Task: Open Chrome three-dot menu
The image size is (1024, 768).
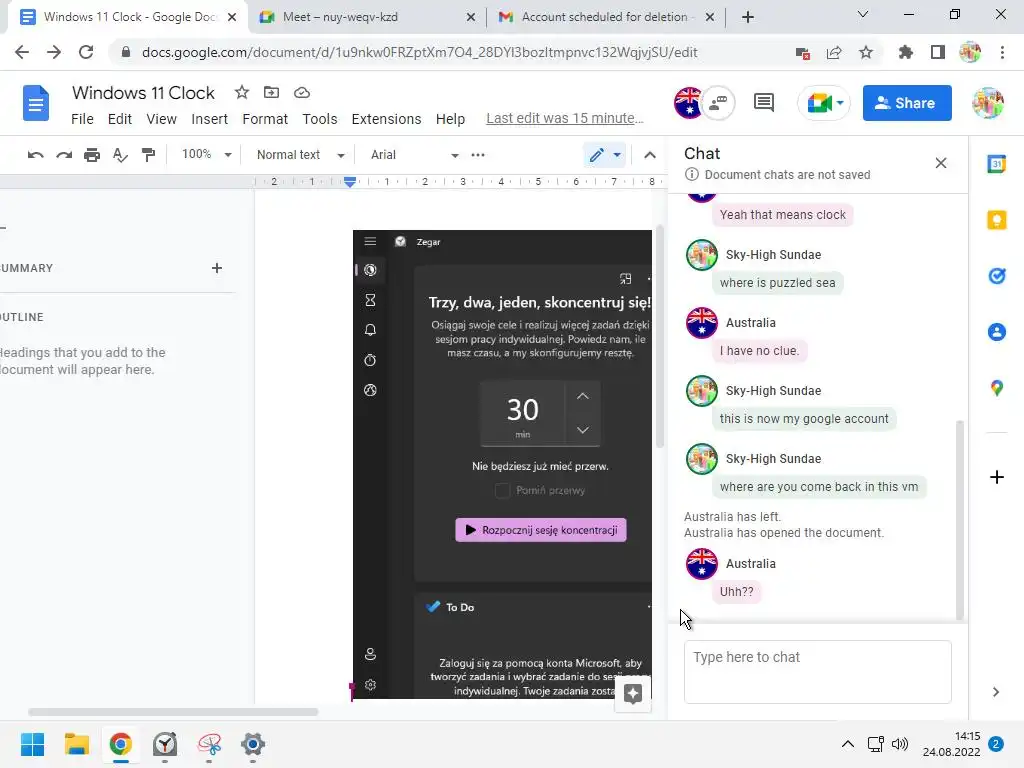Action: tap(1002, 52)
